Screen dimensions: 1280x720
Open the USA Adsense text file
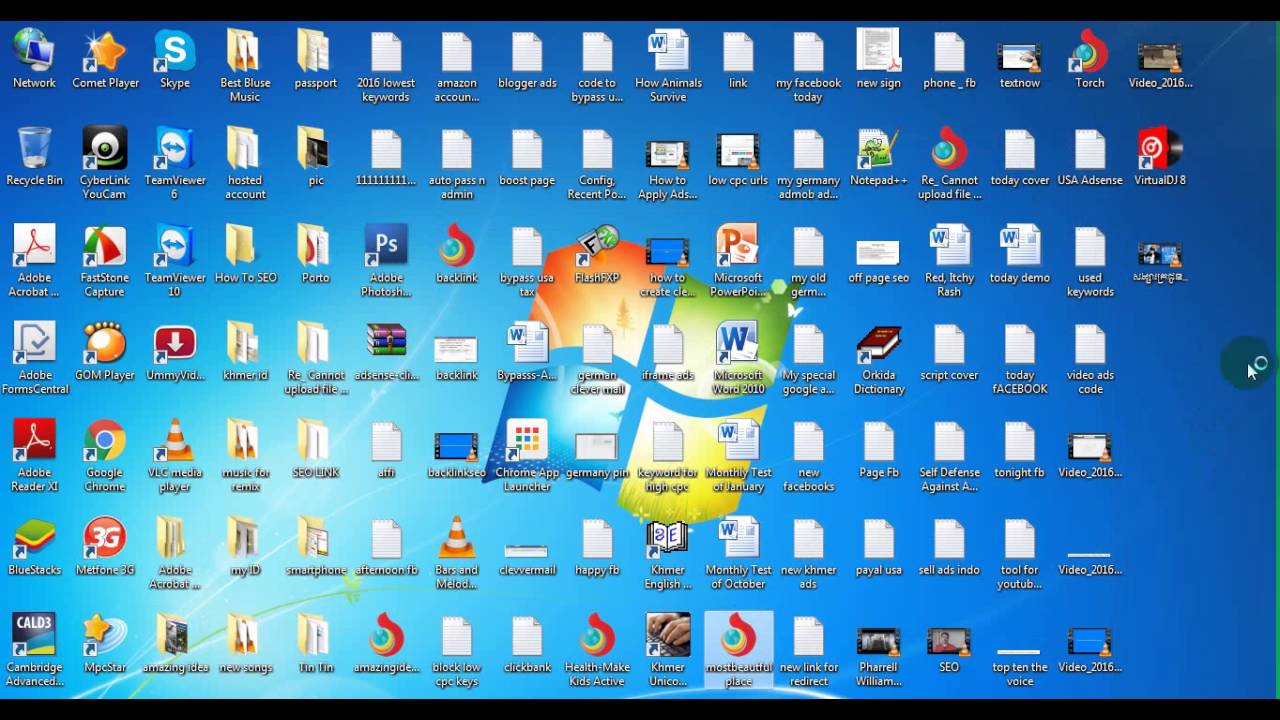(x=1090, y=157)
